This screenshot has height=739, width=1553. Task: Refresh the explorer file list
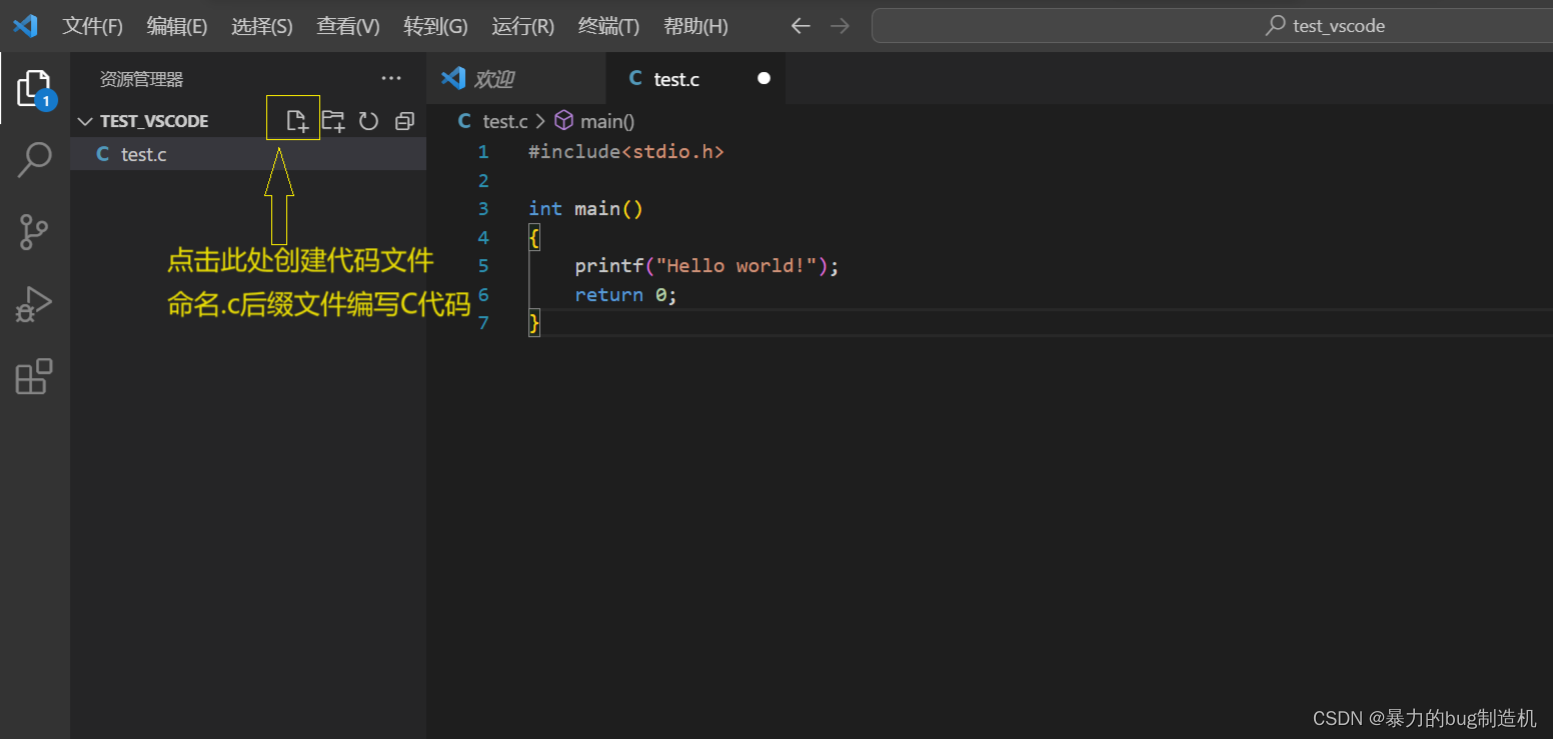pyautogui.click(x=369, y=121)
